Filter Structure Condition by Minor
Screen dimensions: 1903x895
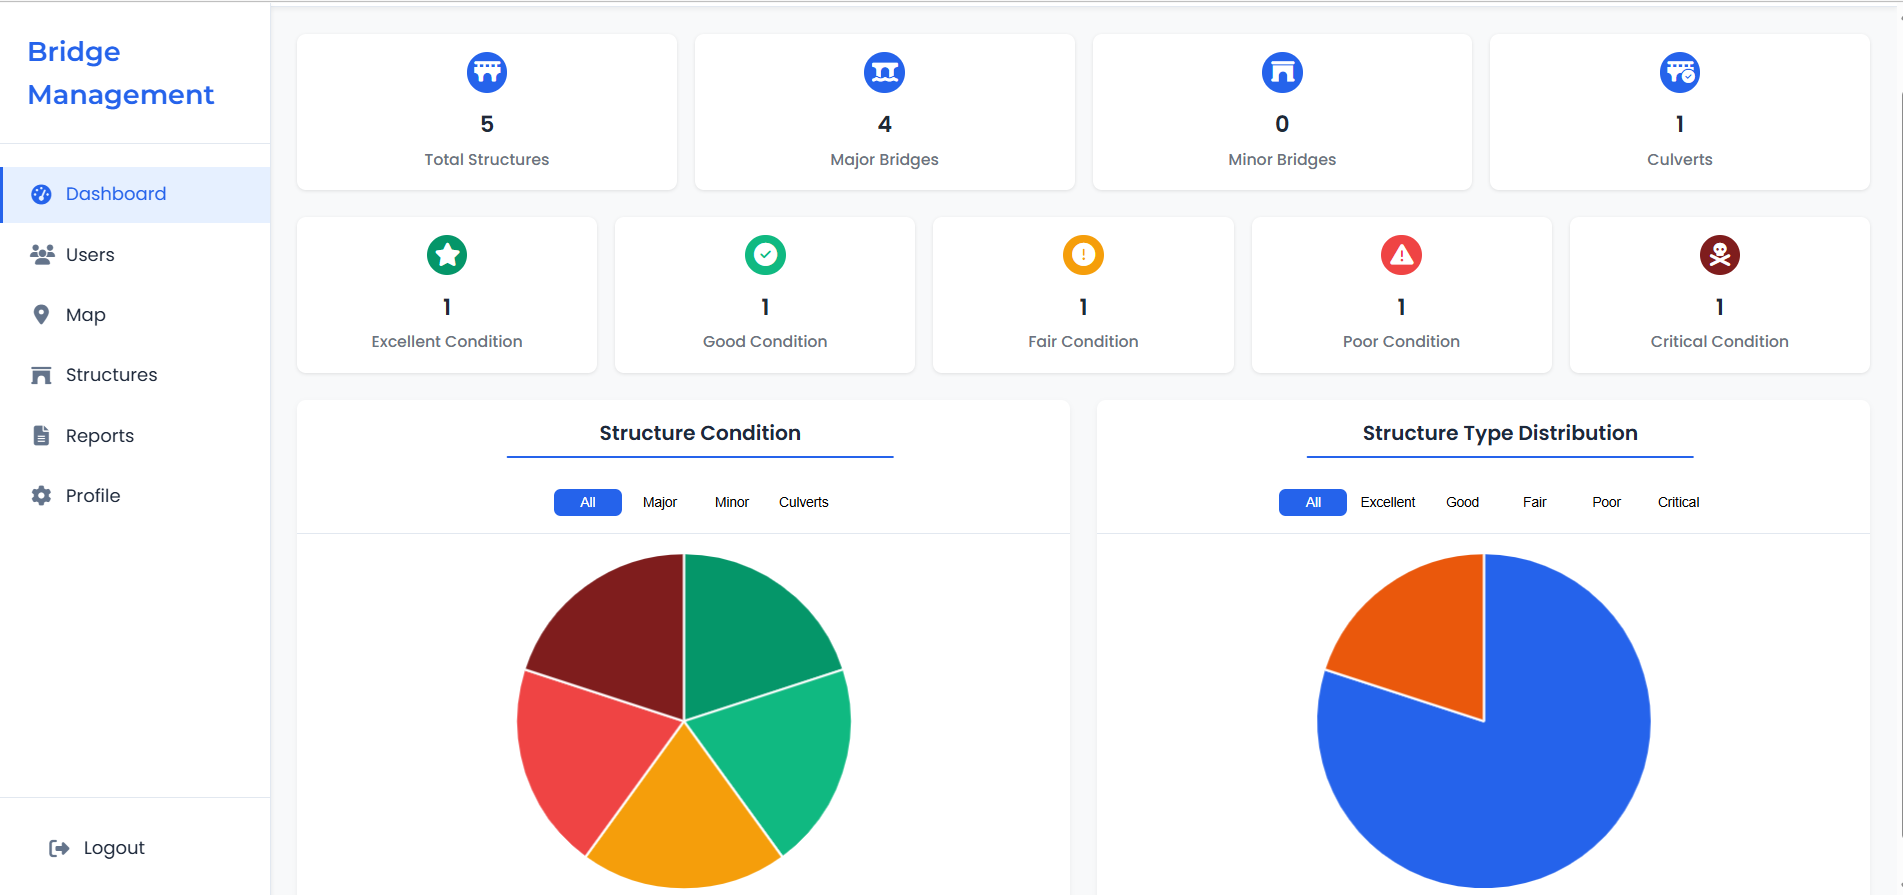pos(732,502)
